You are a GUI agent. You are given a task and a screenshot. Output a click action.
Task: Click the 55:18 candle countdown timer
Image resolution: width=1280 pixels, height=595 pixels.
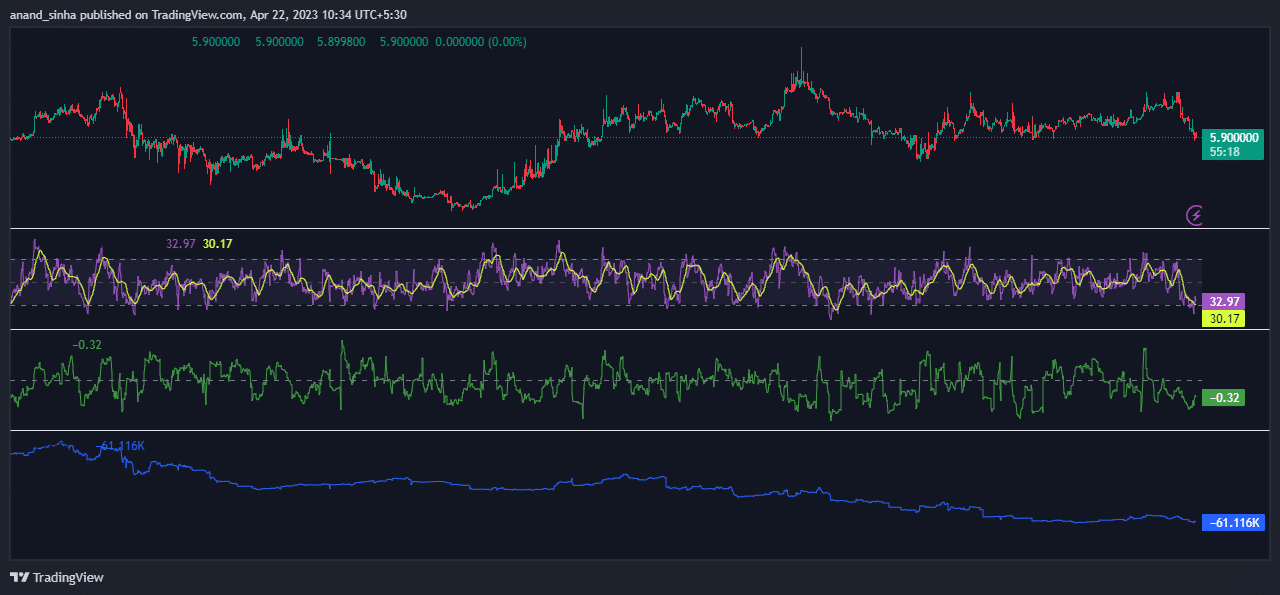click(1224, 152)
